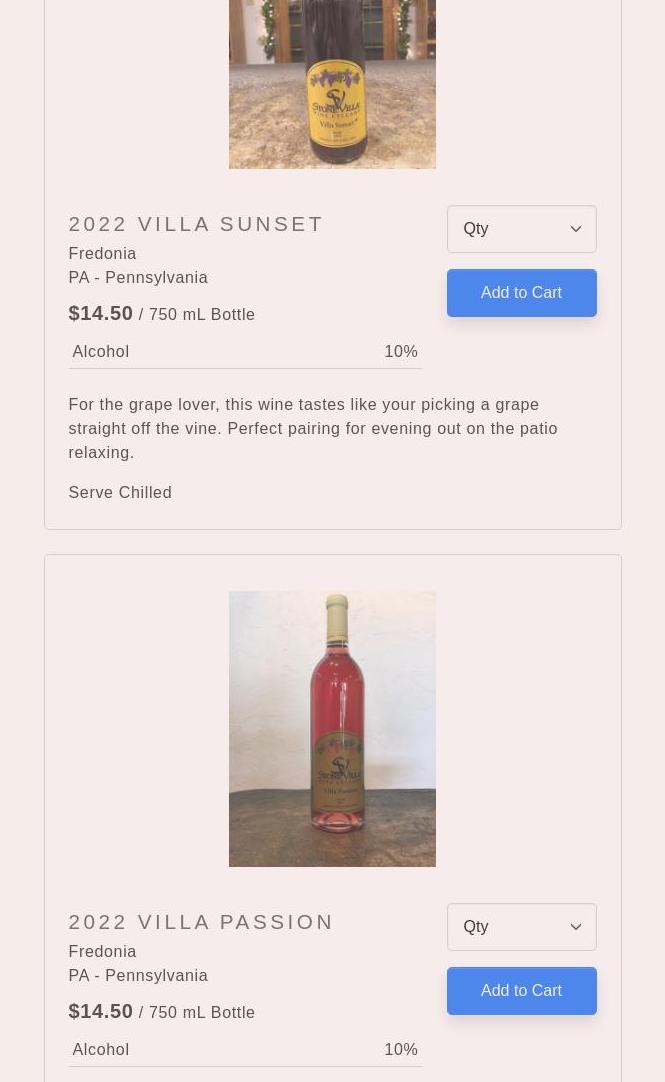
Task: Click the $14.50 price of Villa Sunset
Action: [101, 313]
